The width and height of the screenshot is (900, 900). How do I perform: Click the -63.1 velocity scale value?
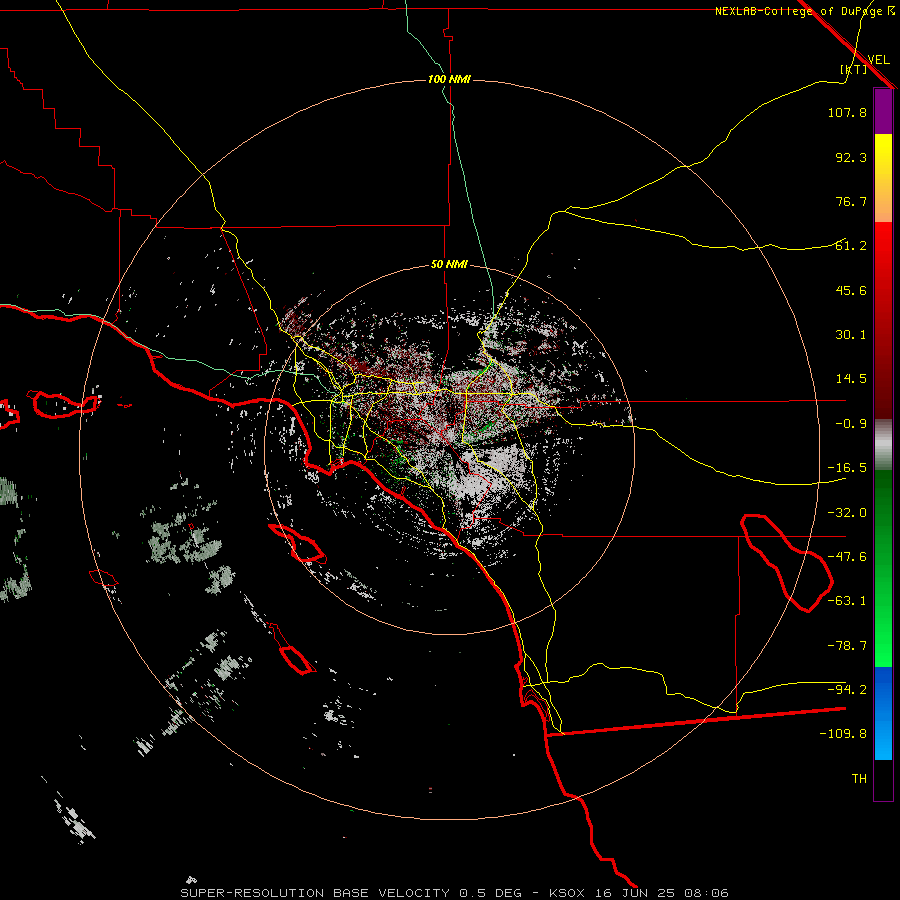[847, 601]
